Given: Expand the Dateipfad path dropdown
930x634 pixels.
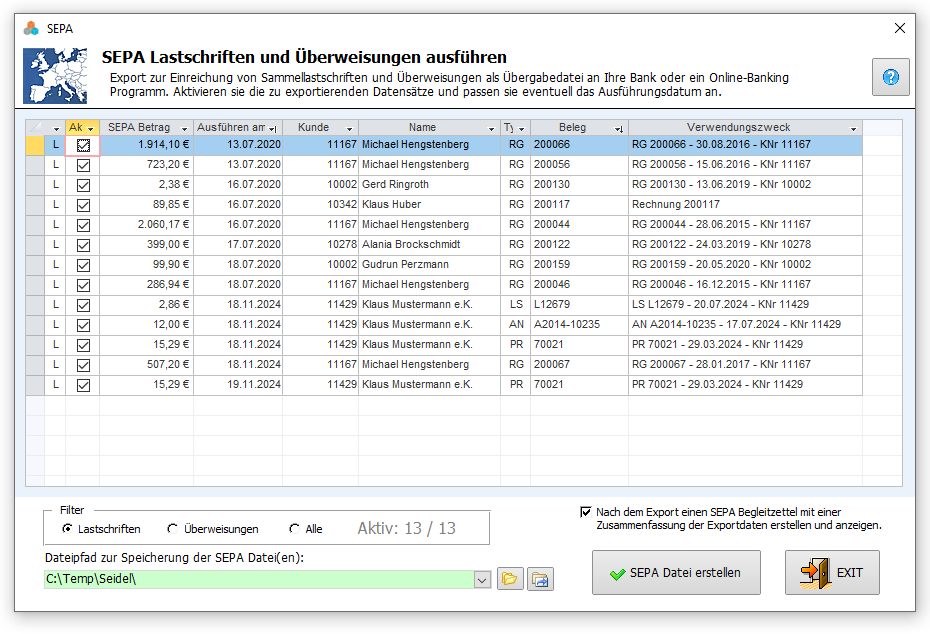Looking at the screenshot, I should pos(482,579).
